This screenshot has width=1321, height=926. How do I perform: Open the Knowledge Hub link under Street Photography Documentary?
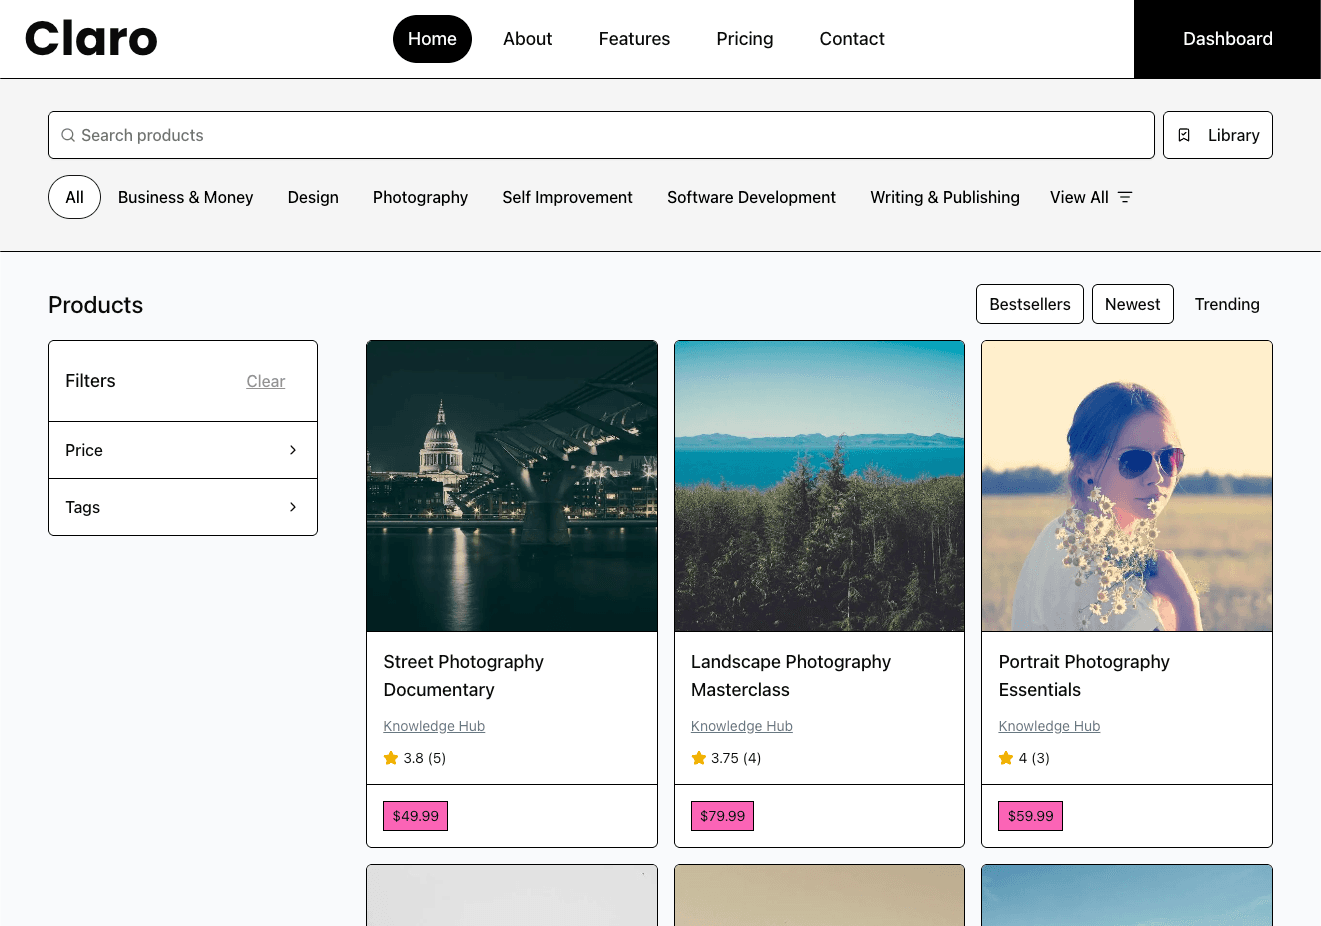tap(434, 726)
